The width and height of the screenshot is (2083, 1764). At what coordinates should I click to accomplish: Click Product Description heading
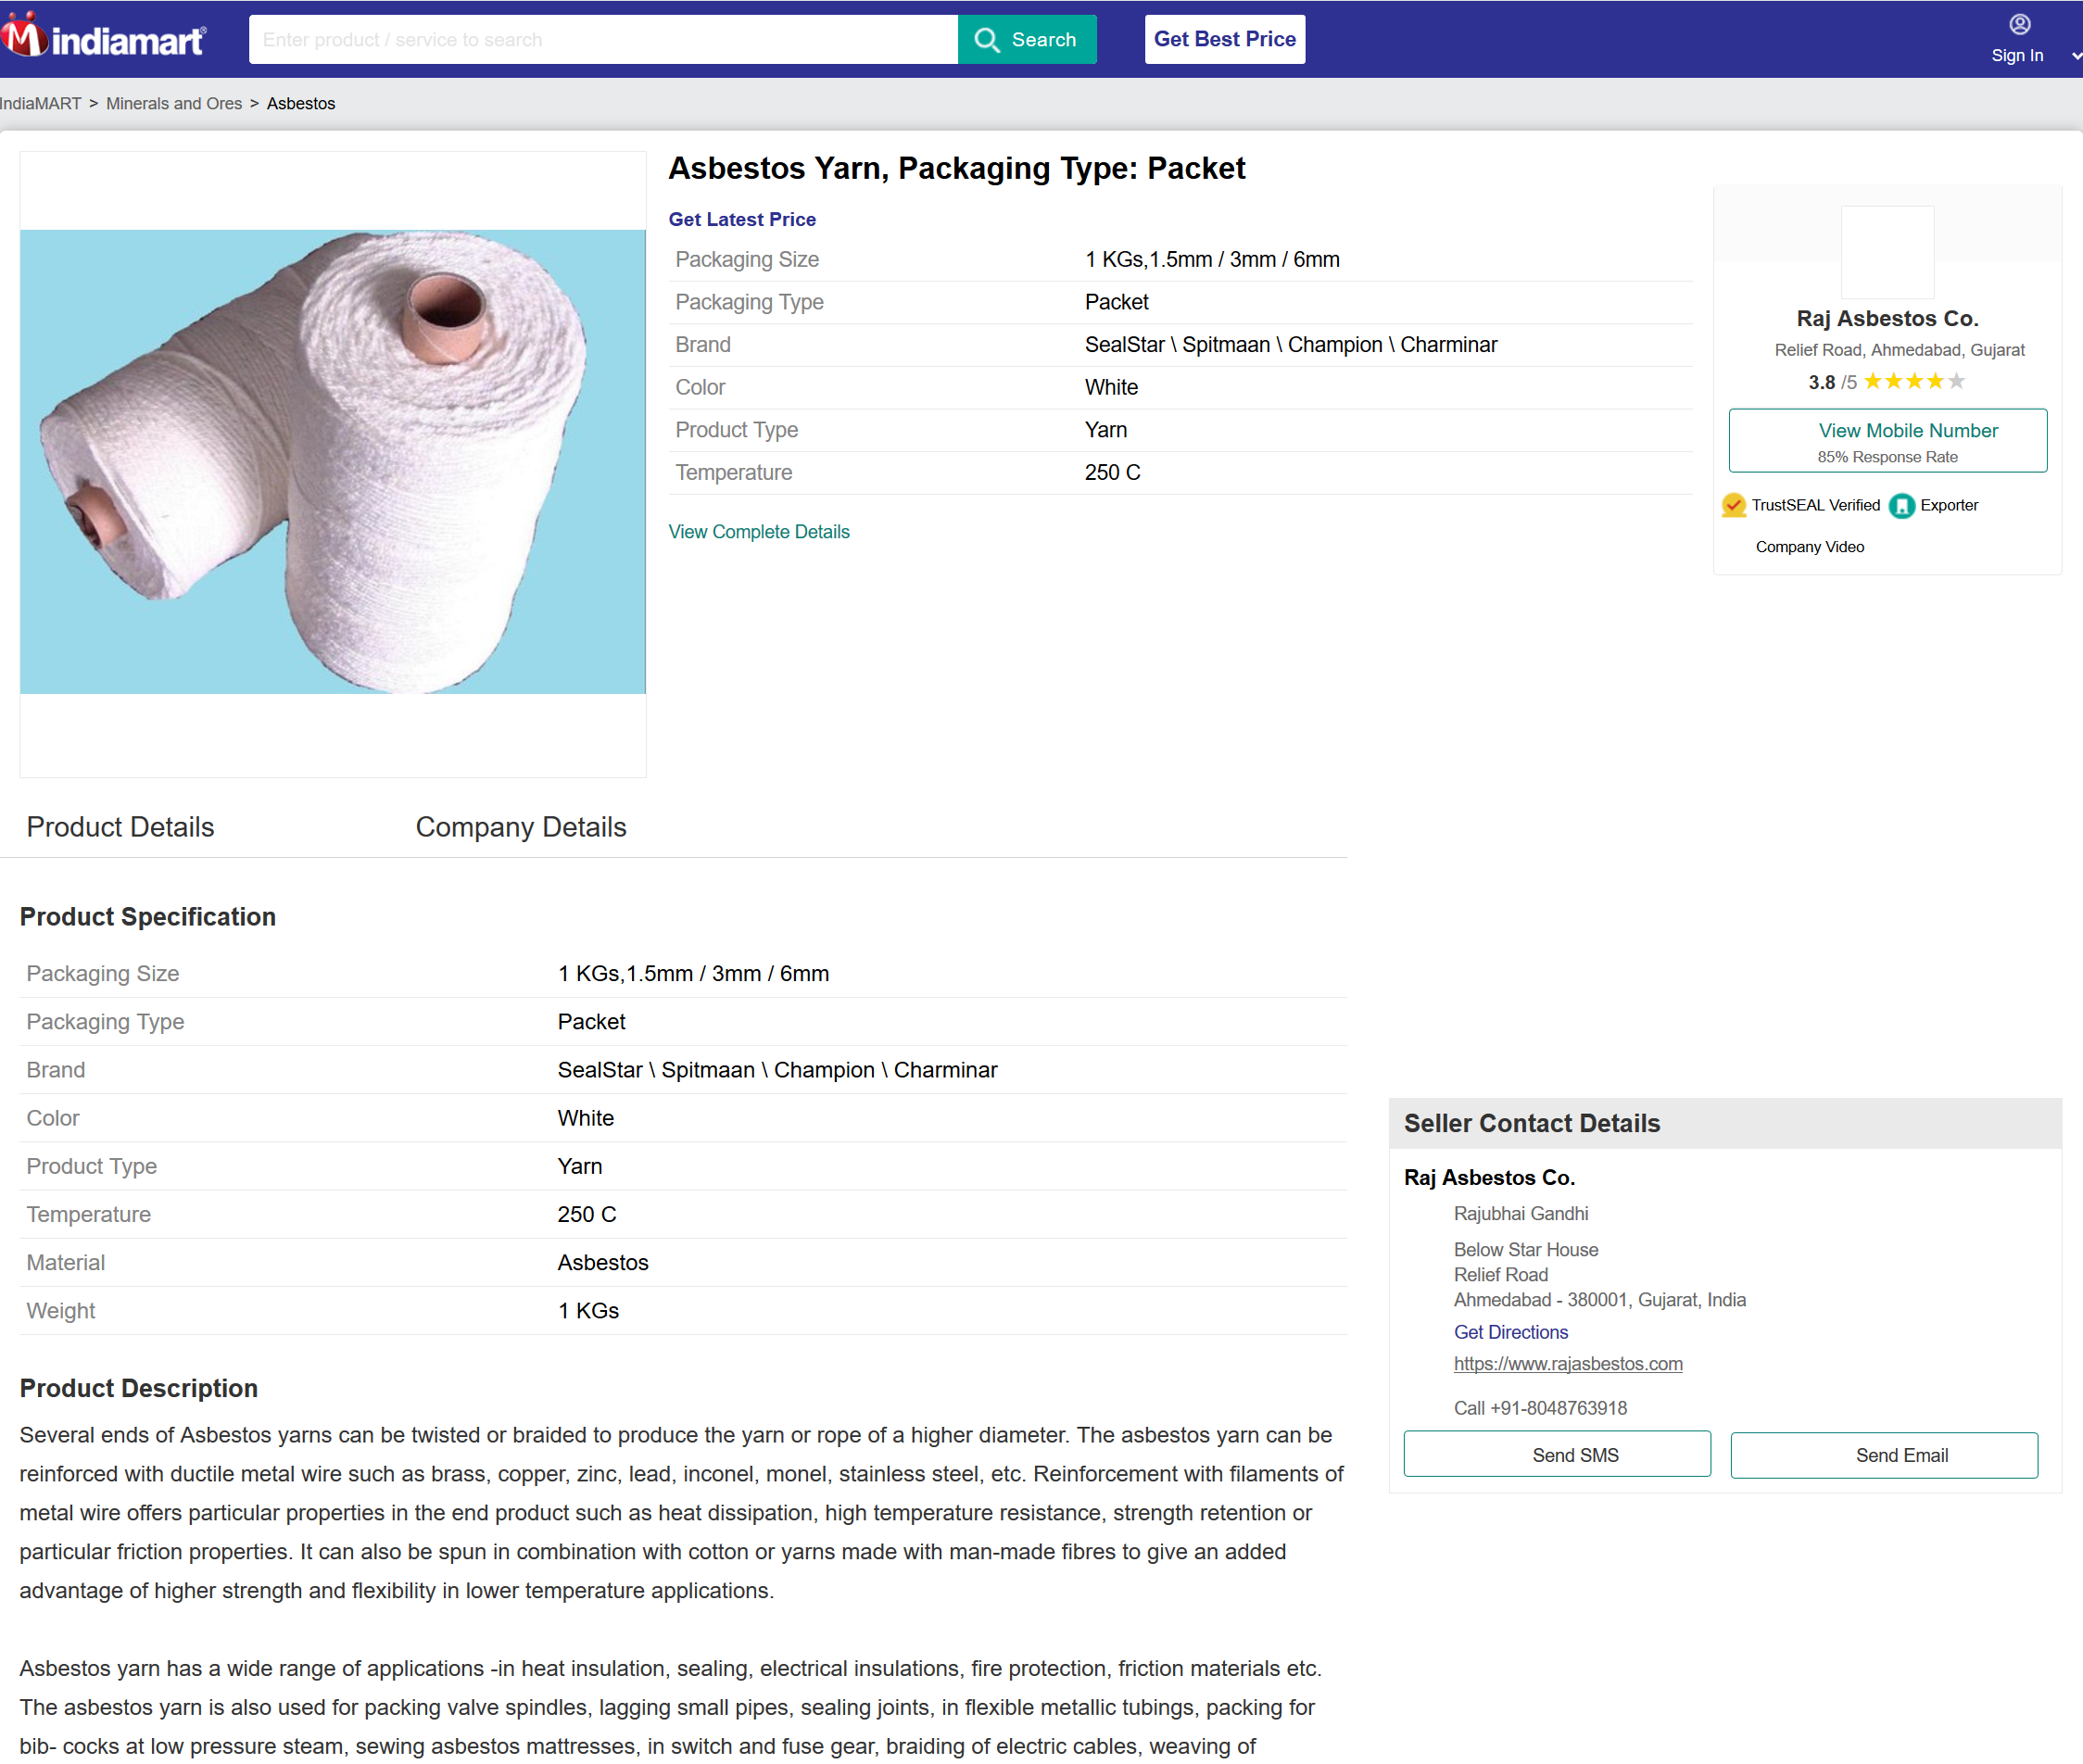[x=138, y=1388]
